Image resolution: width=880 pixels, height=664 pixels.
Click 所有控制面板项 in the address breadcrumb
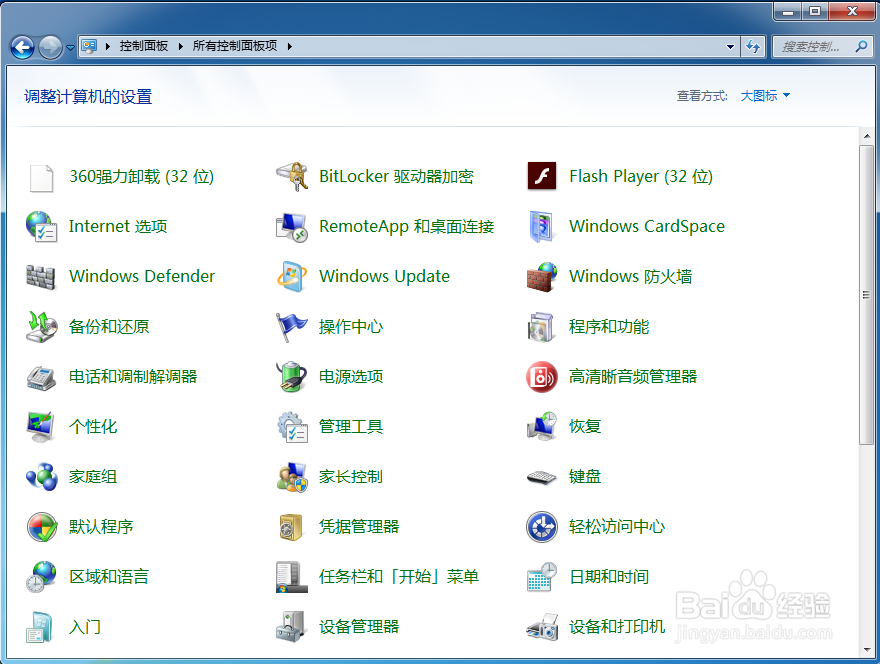point(235,46)
